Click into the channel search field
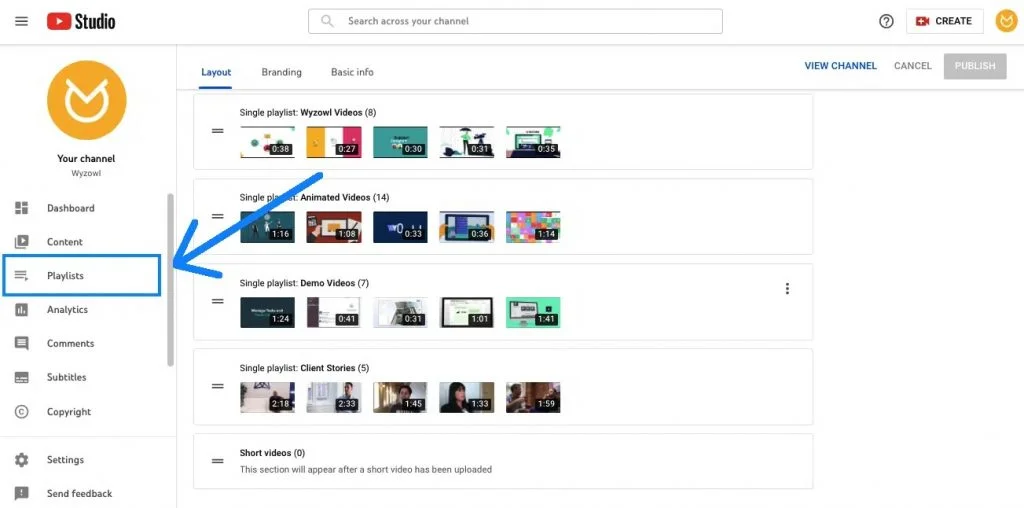Image resolution: width=1024 pixels, height=508 pixels. pos(515,21)
